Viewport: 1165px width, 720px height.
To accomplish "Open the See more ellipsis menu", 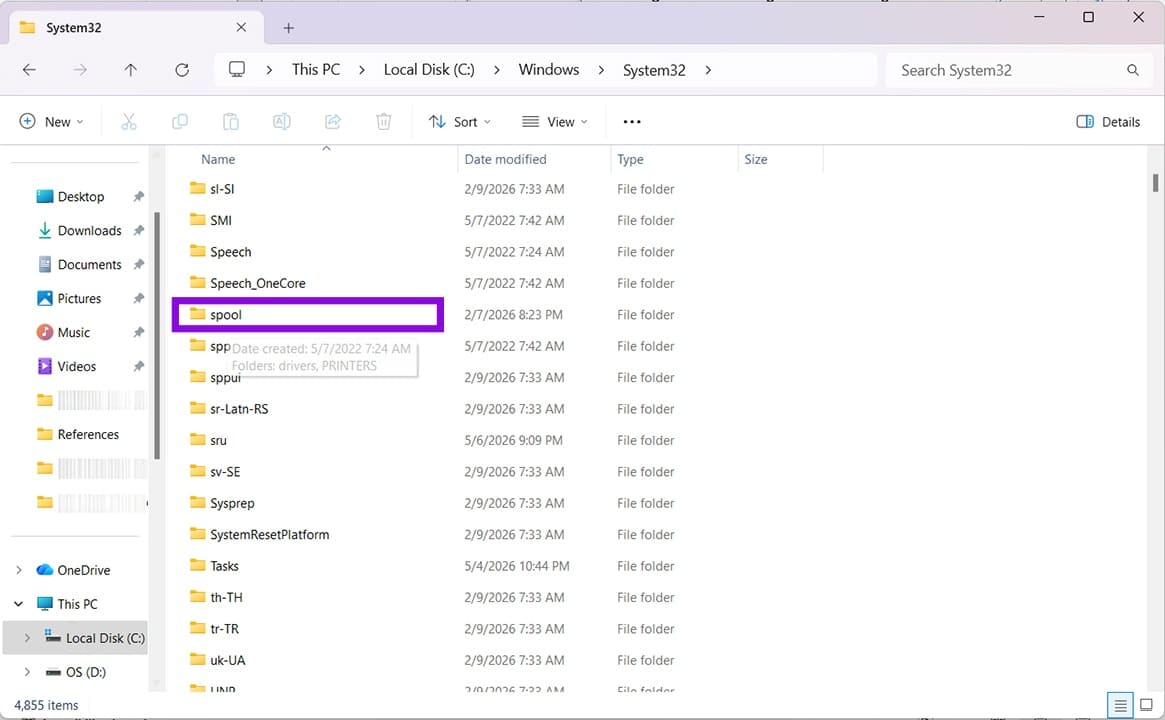I will click(x=632, y=122).
